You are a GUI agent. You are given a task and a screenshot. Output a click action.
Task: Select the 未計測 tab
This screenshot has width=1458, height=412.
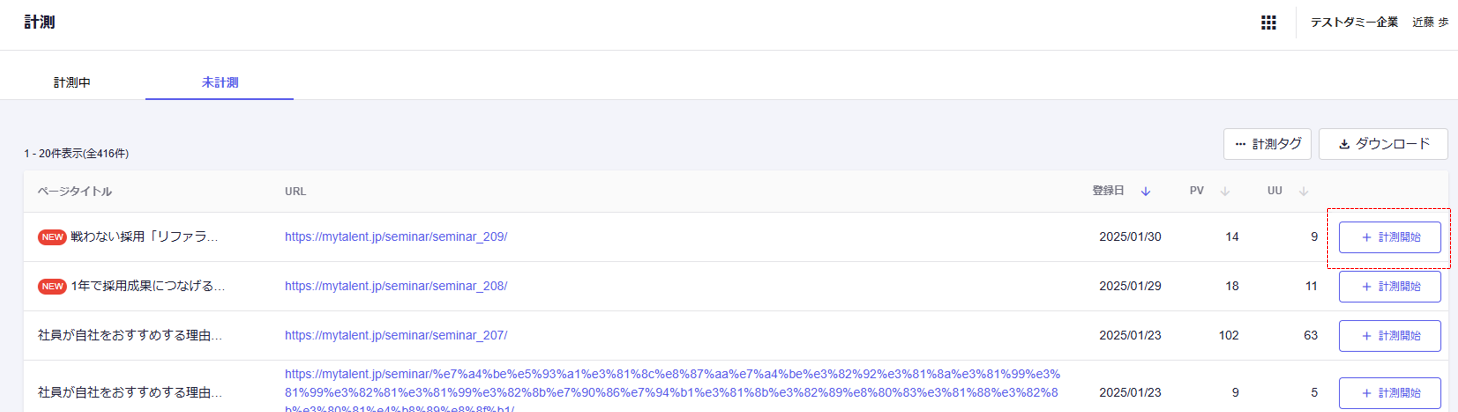pyautogui.click(x=219, y=82)
